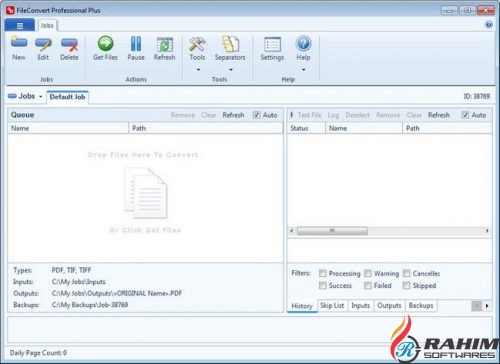Toggle Auto checkbox in history panel
This screenshot has width=500, height=364.
(x=465, y=115)
